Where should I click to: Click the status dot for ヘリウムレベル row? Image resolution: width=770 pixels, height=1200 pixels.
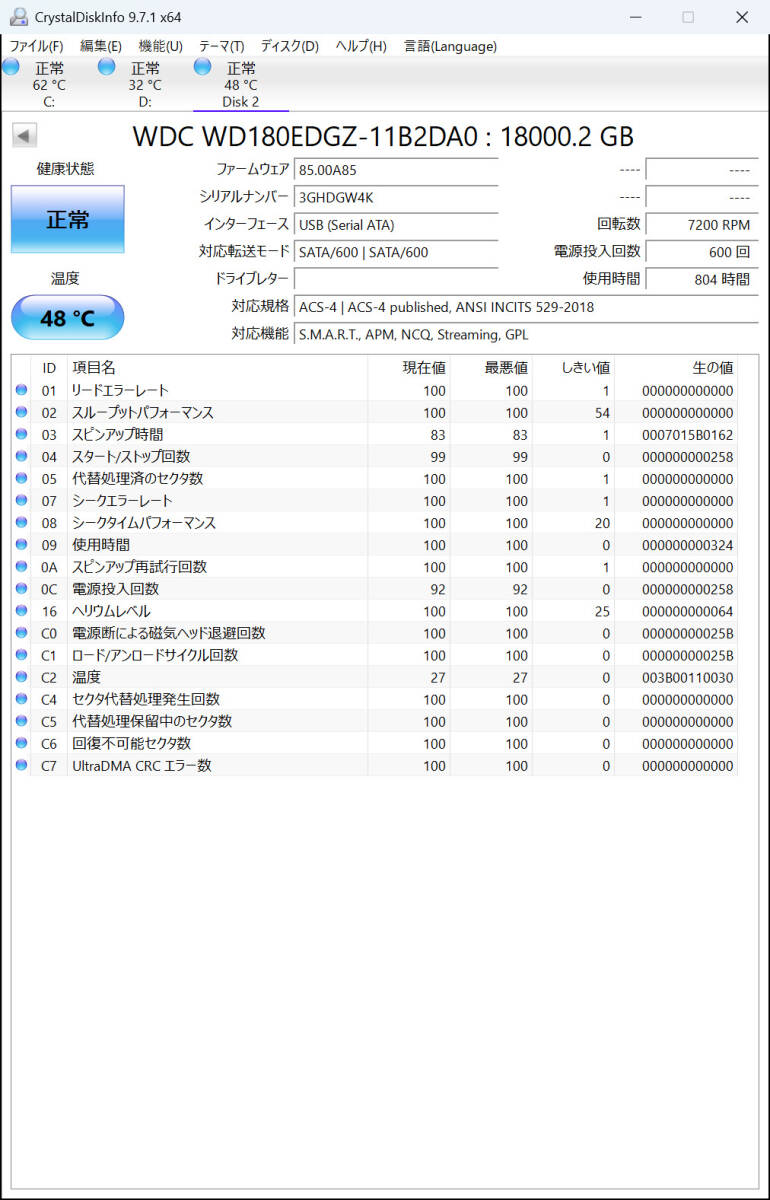(22, 610)
